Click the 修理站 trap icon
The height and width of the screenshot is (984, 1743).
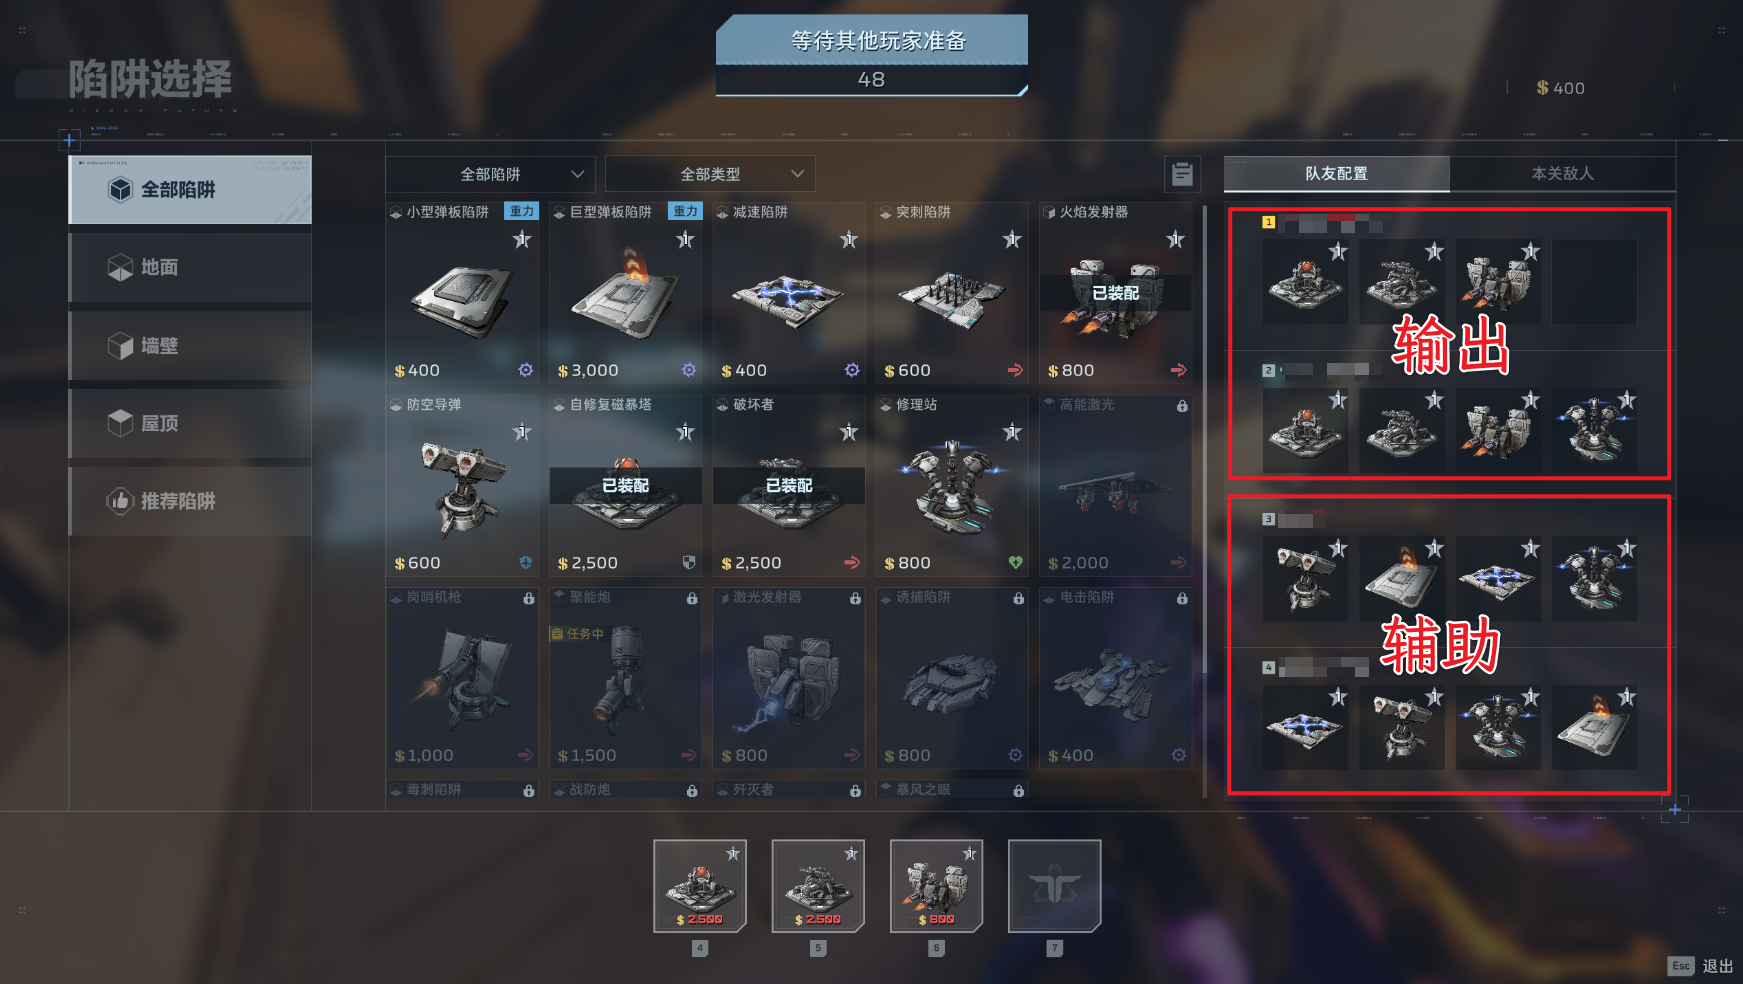pos(951,488)
